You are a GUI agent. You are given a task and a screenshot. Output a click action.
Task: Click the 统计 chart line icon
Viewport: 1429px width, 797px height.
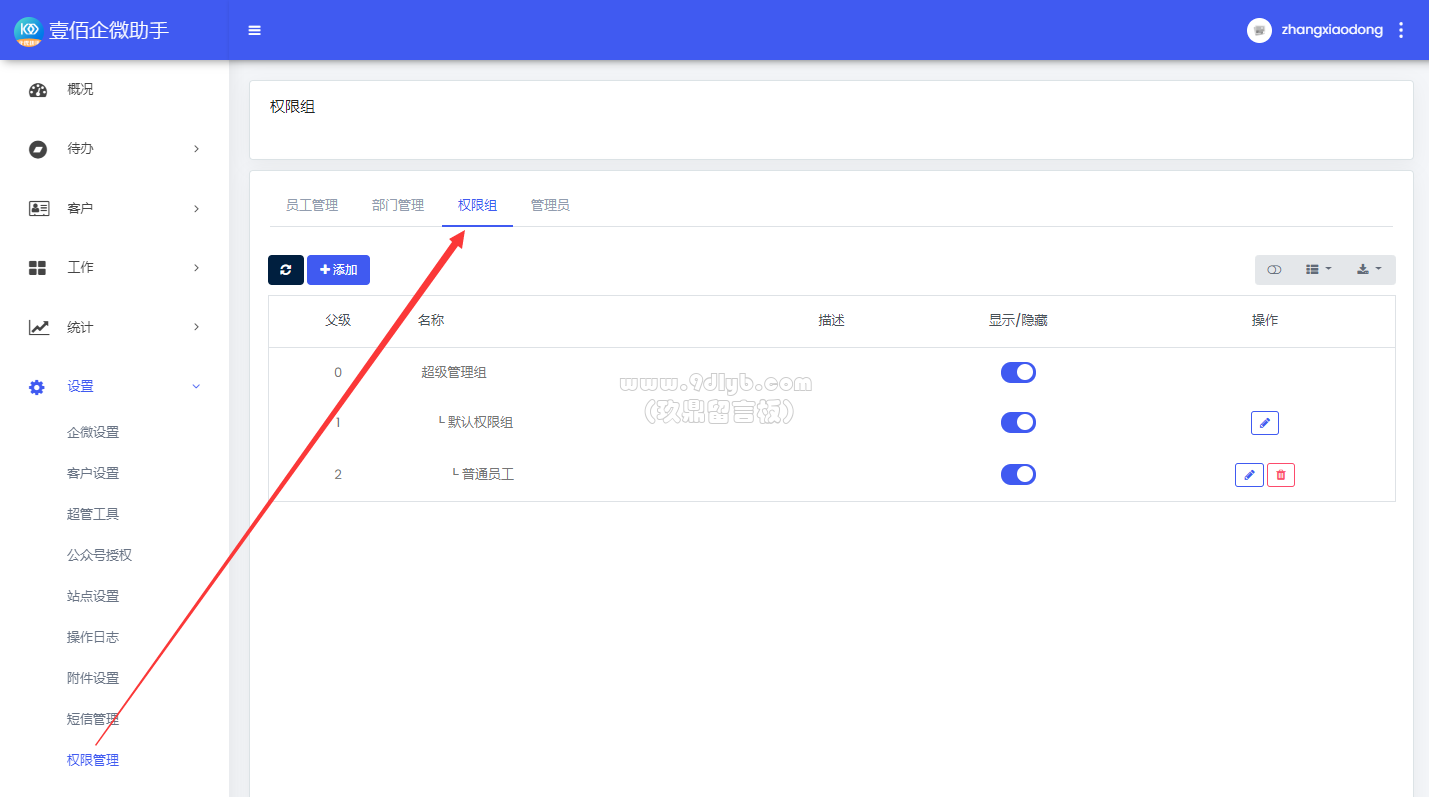pyautogui.click(x=38, y=327)
